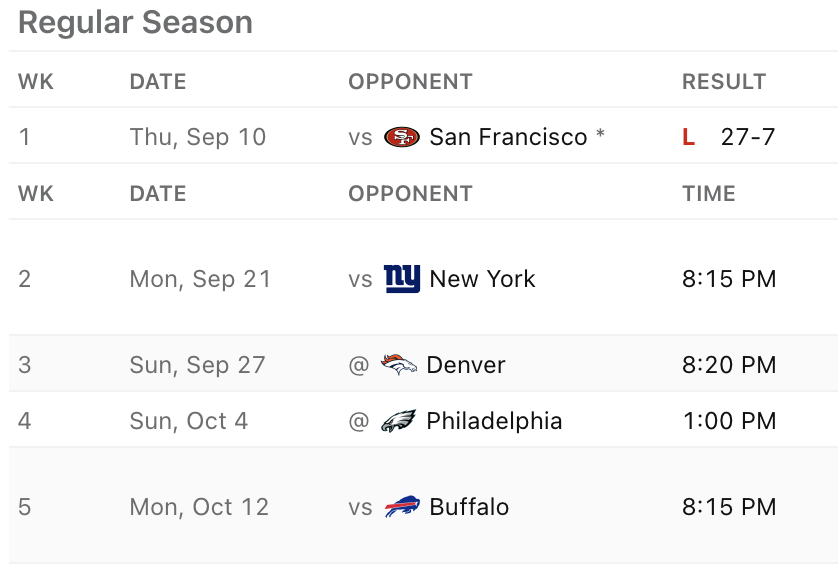The height and width of the screenshot is (564, 838).
Task: Click the RESULT column header
Action: pyautogui.click(x=724, y=82)
